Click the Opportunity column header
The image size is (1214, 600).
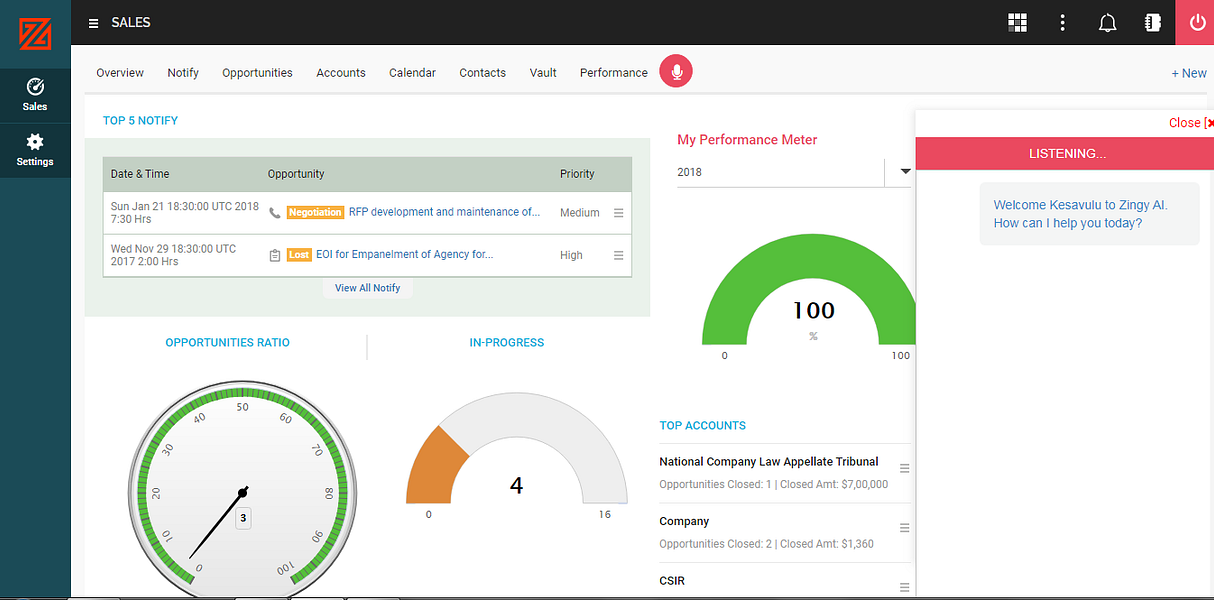[296, 174]
